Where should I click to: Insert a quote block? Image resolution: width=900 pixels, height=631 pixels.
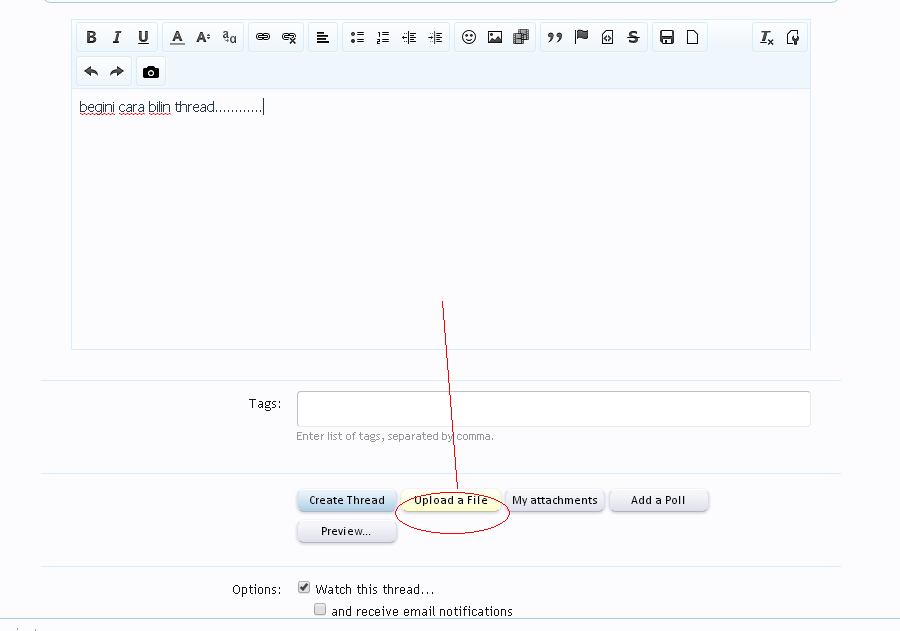tap(554, 37)
